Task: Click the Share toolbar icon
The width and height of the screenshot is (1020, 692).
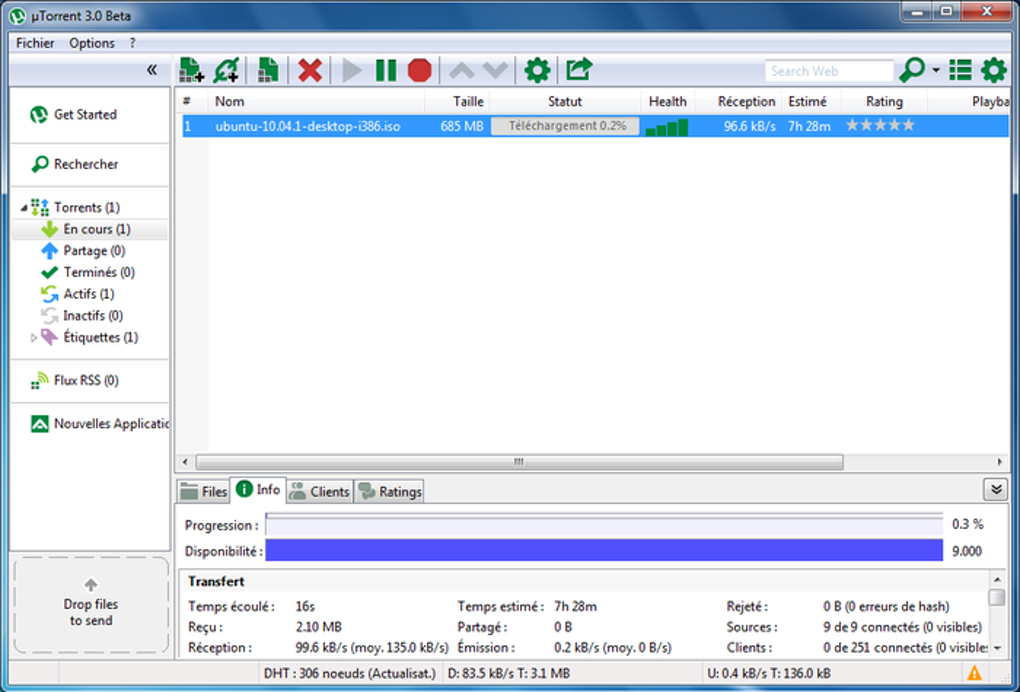Action: [x=579, y=69]
